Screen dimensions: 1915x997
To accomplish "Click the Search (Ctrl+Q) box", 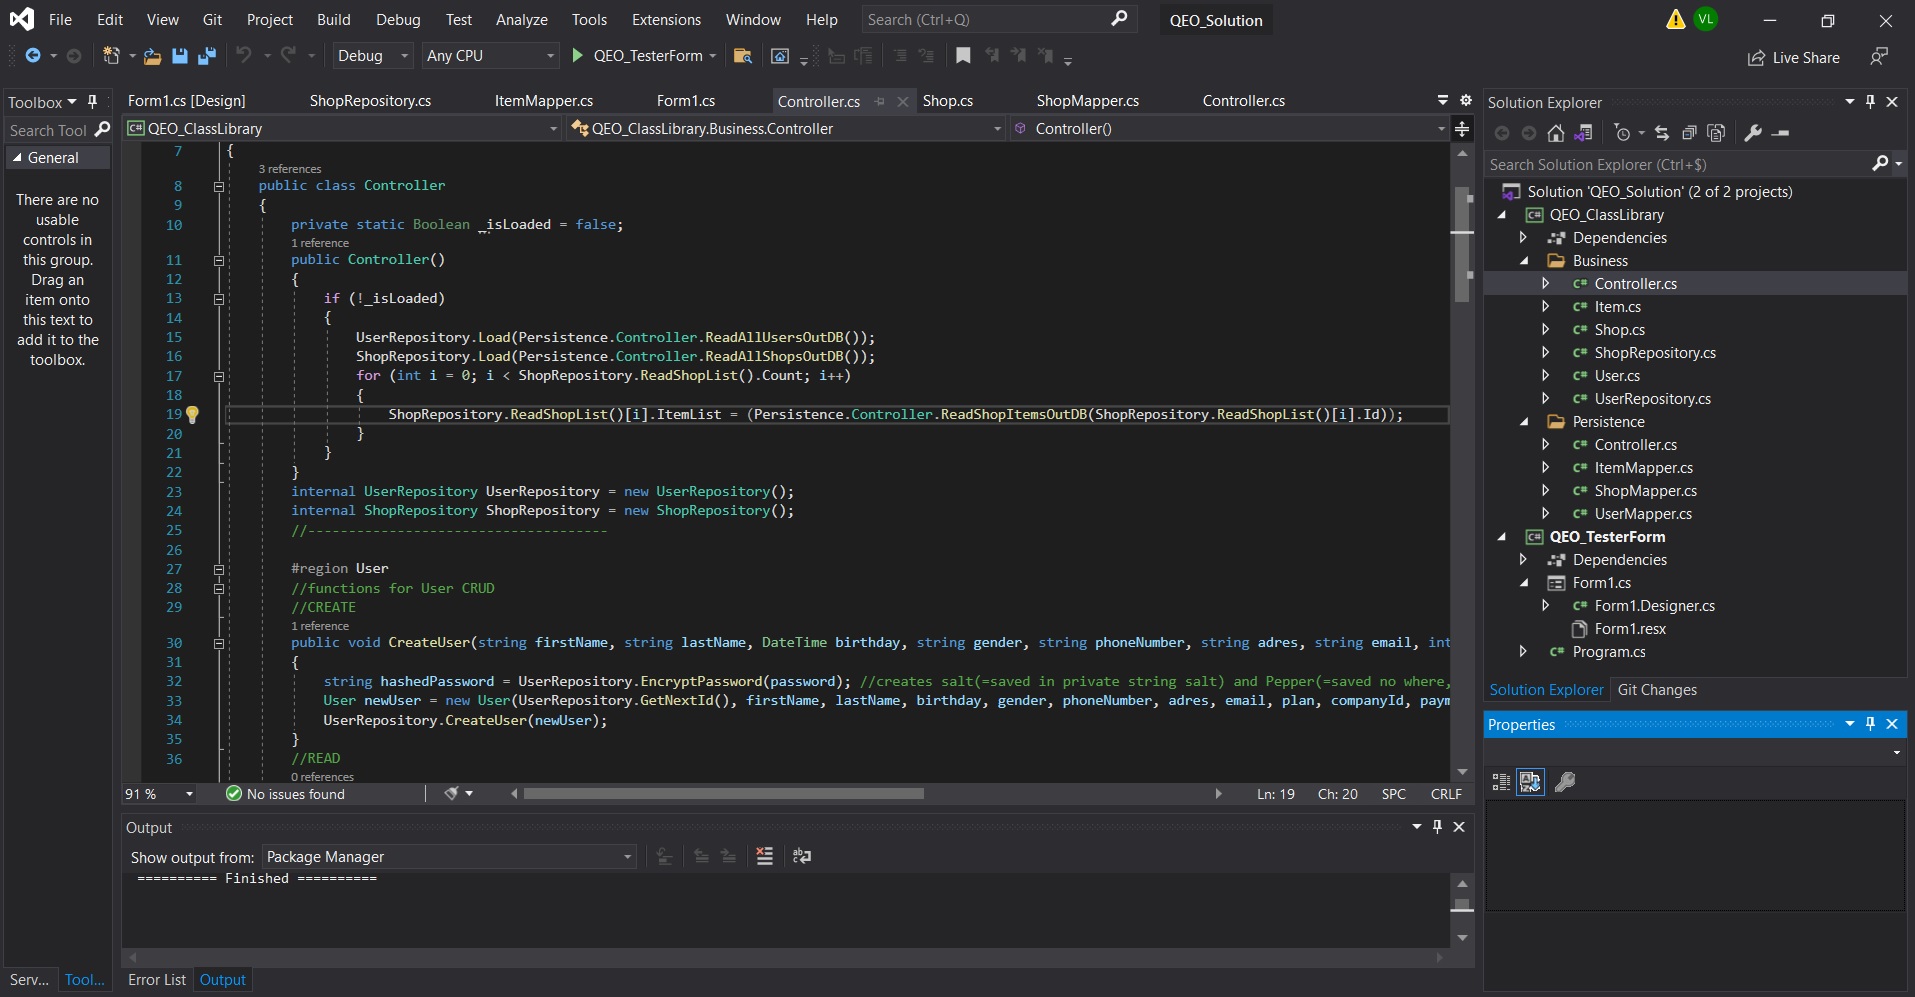I will click(998, 19).
